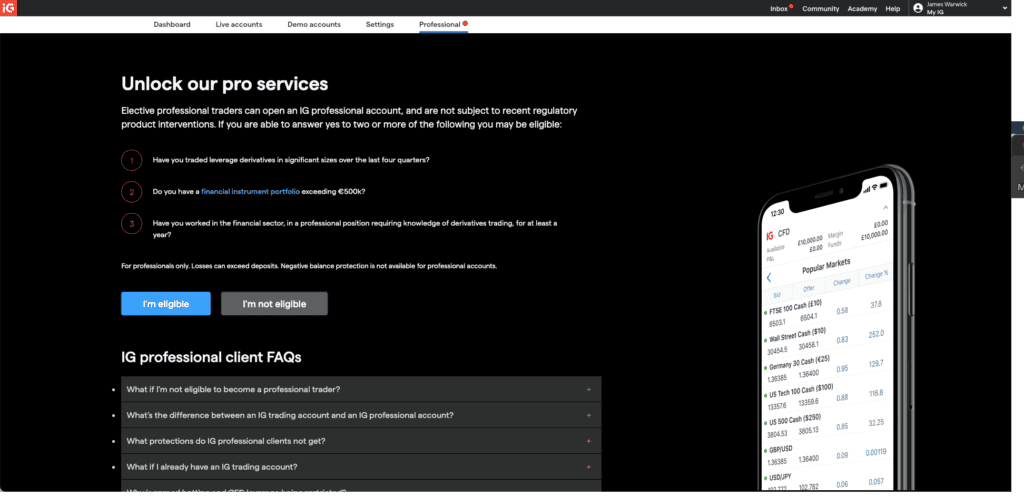Open the Settings tab
This screenshot has width=1024, height=496.
[x=379, y=24]
